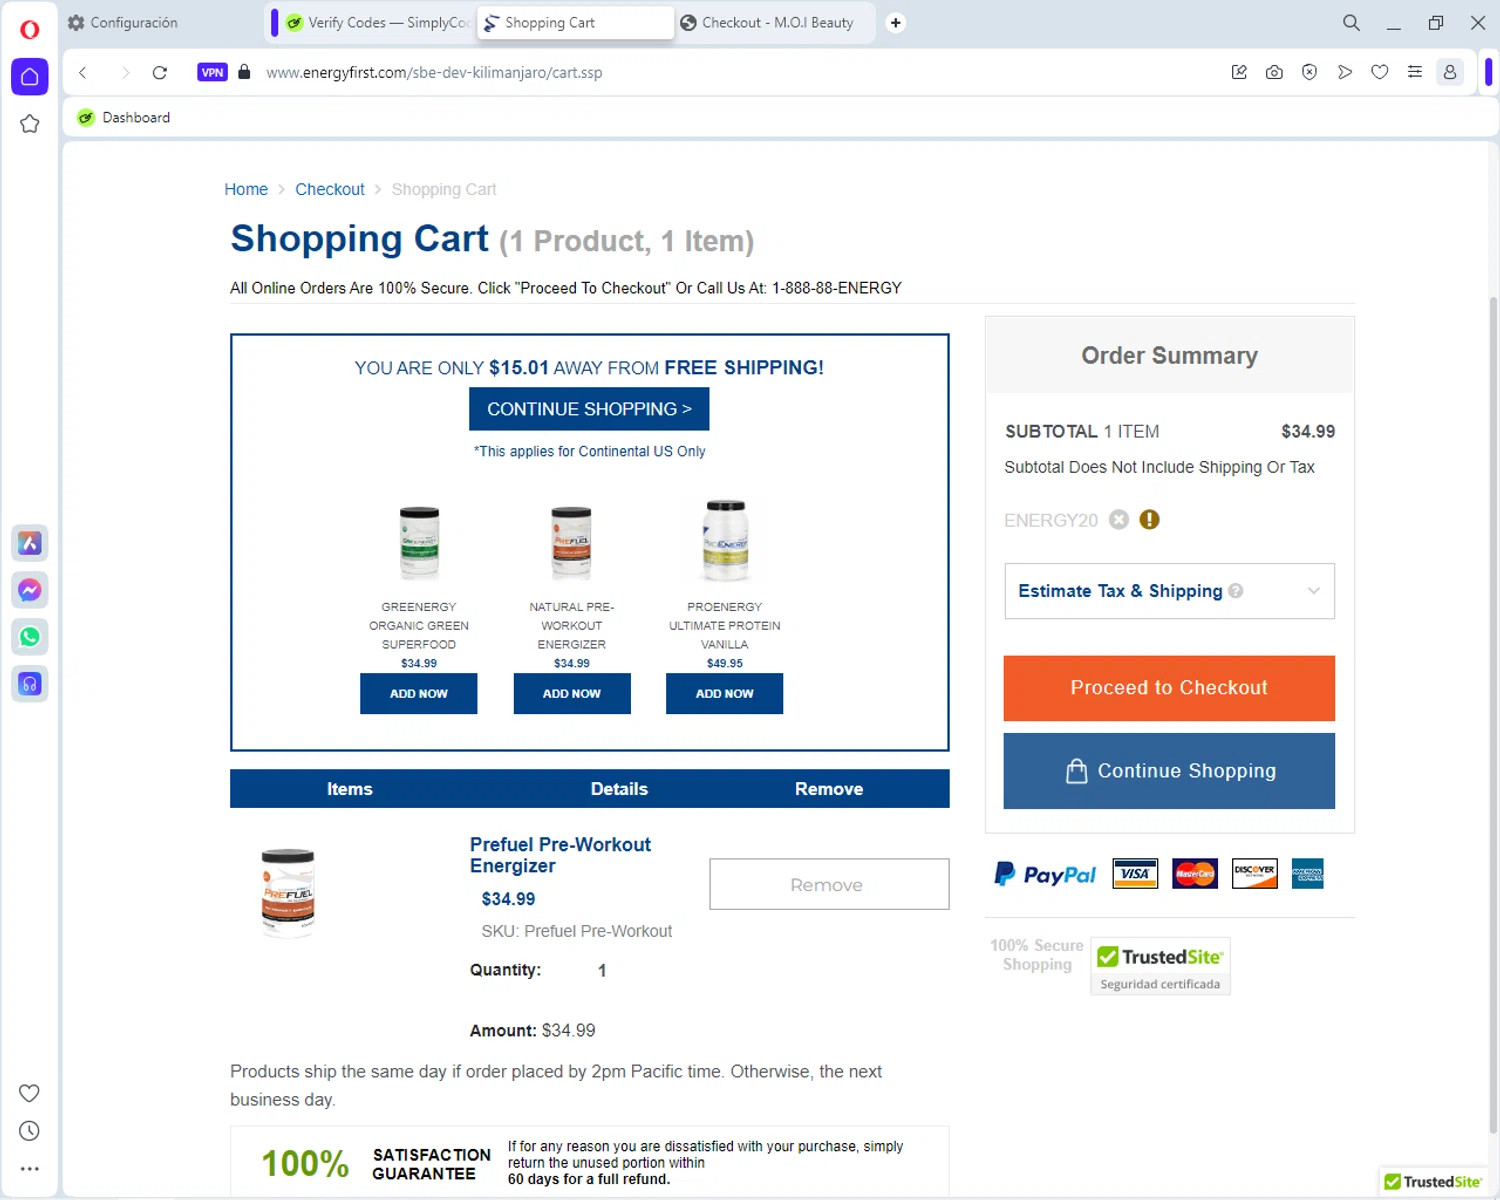Open WhatsApp in Opera sidebar

click(30, 637)
